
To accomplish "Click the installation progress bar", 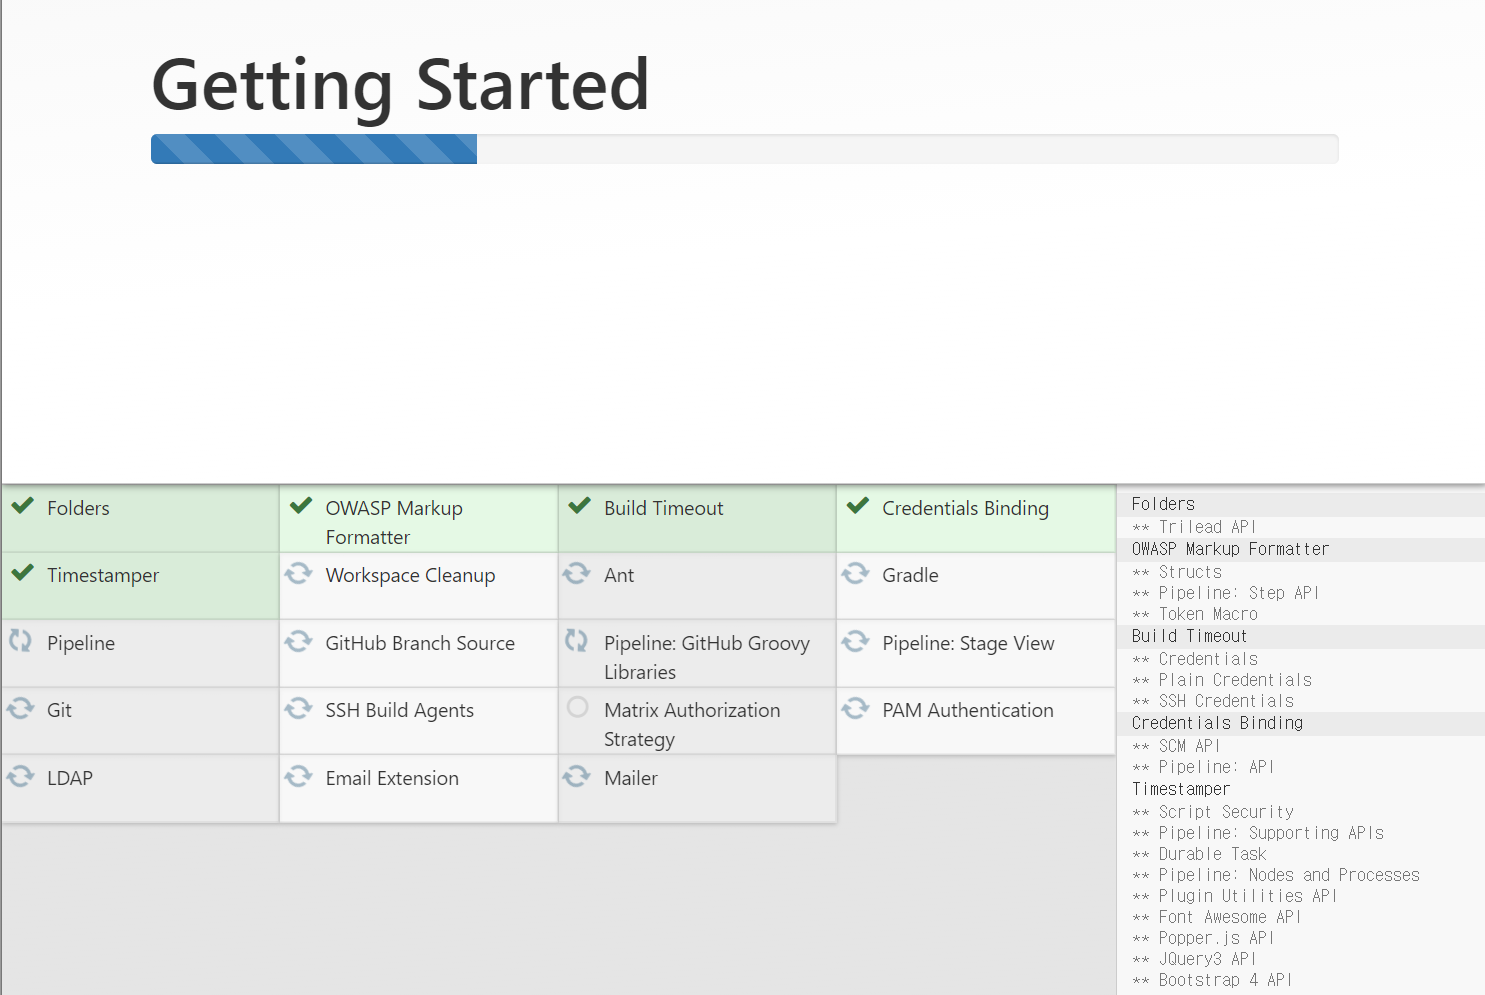I will [745, 149].
